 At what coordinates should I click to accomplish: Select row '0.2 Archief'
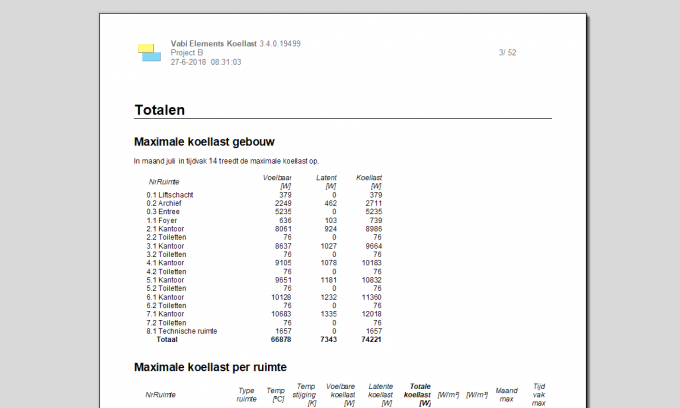click(264, 203)
